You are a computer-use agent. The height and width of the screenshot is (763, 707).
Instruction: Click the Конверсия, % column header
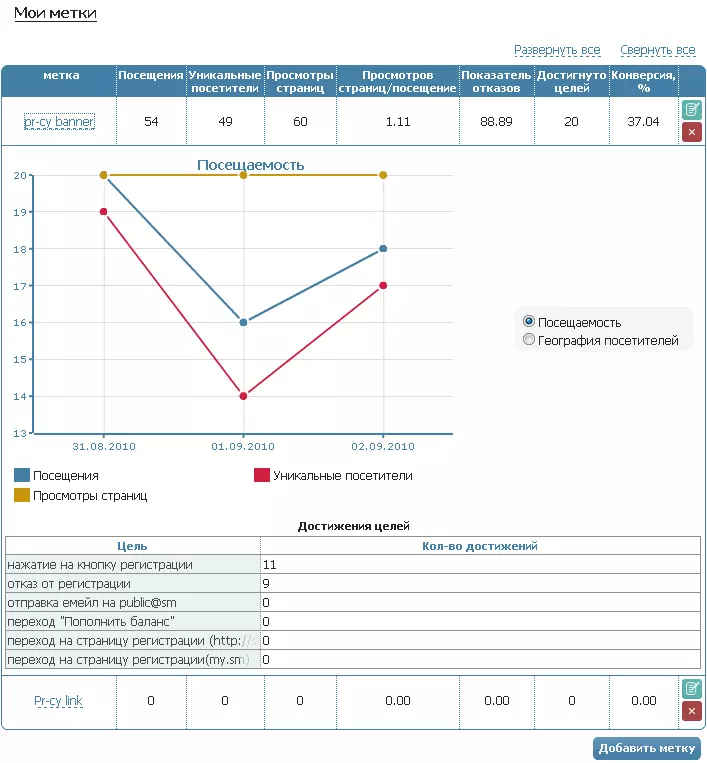tap(643, 82)
